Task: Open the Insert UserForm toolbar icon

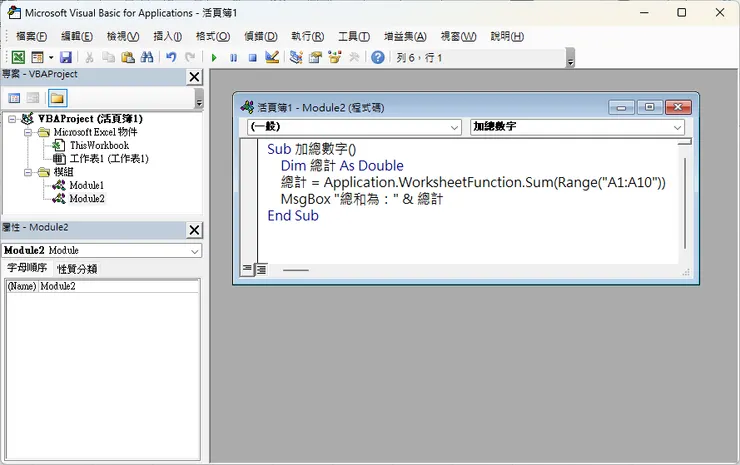Action: click(37, 58)
